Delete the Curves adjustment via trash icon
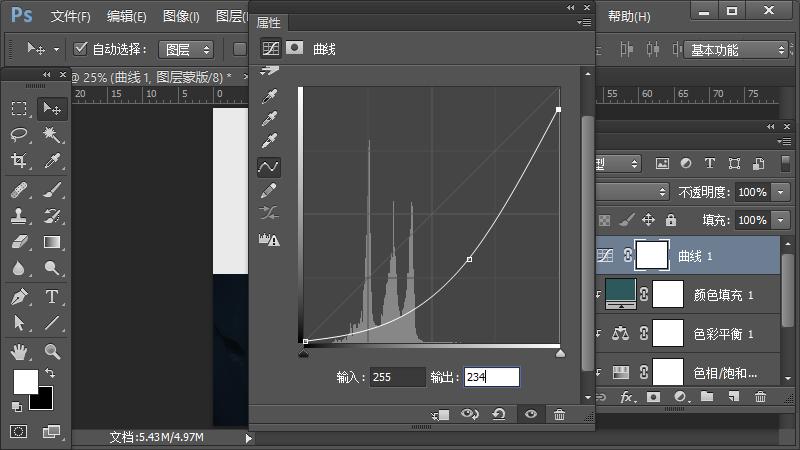800x450 pixels. (x=559, y=414)
